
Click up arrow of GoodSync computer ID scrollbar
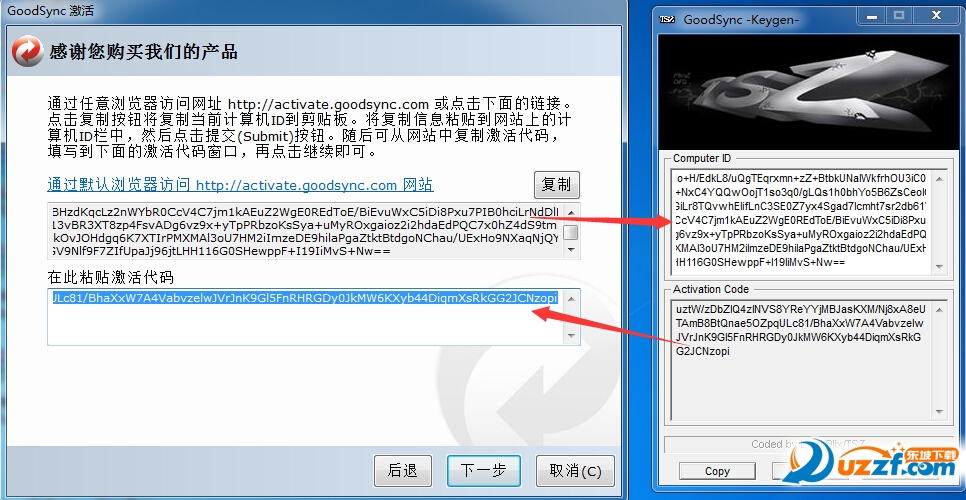[x=571, y=212]
